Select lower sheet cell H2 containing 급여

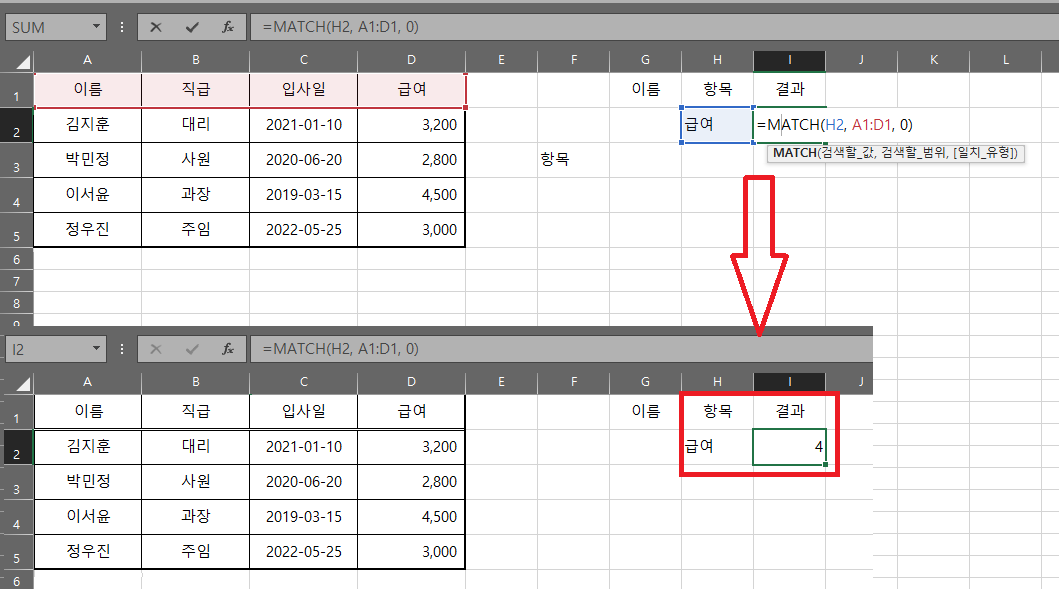pyautogui.click(x=717, y=446)
